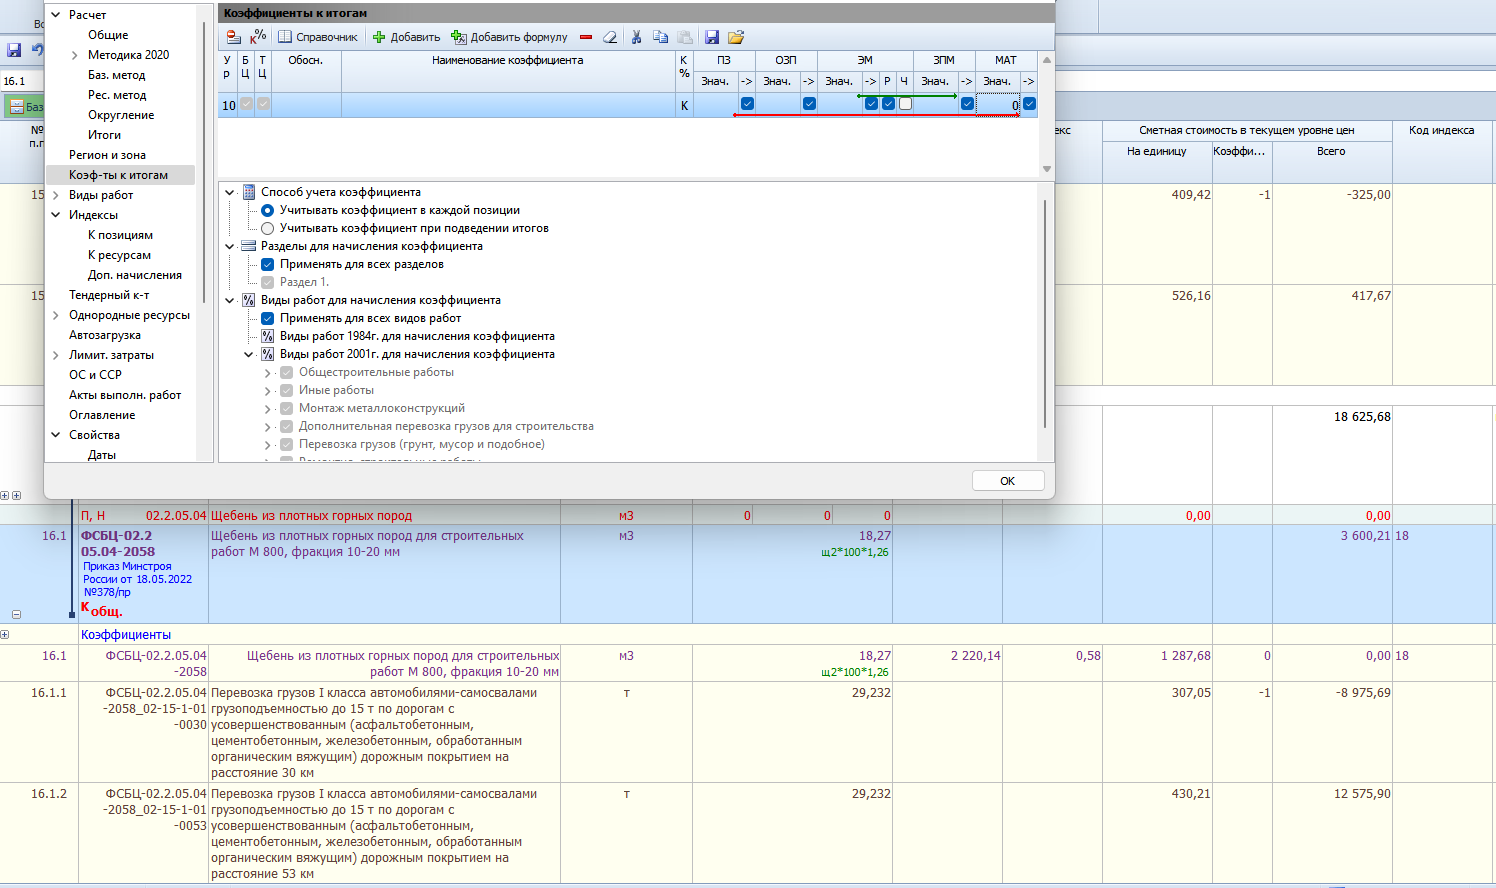Select Тендерный к-т in the sidebar
Viewport: 1496px width, 888px height.
click(109, 295)
